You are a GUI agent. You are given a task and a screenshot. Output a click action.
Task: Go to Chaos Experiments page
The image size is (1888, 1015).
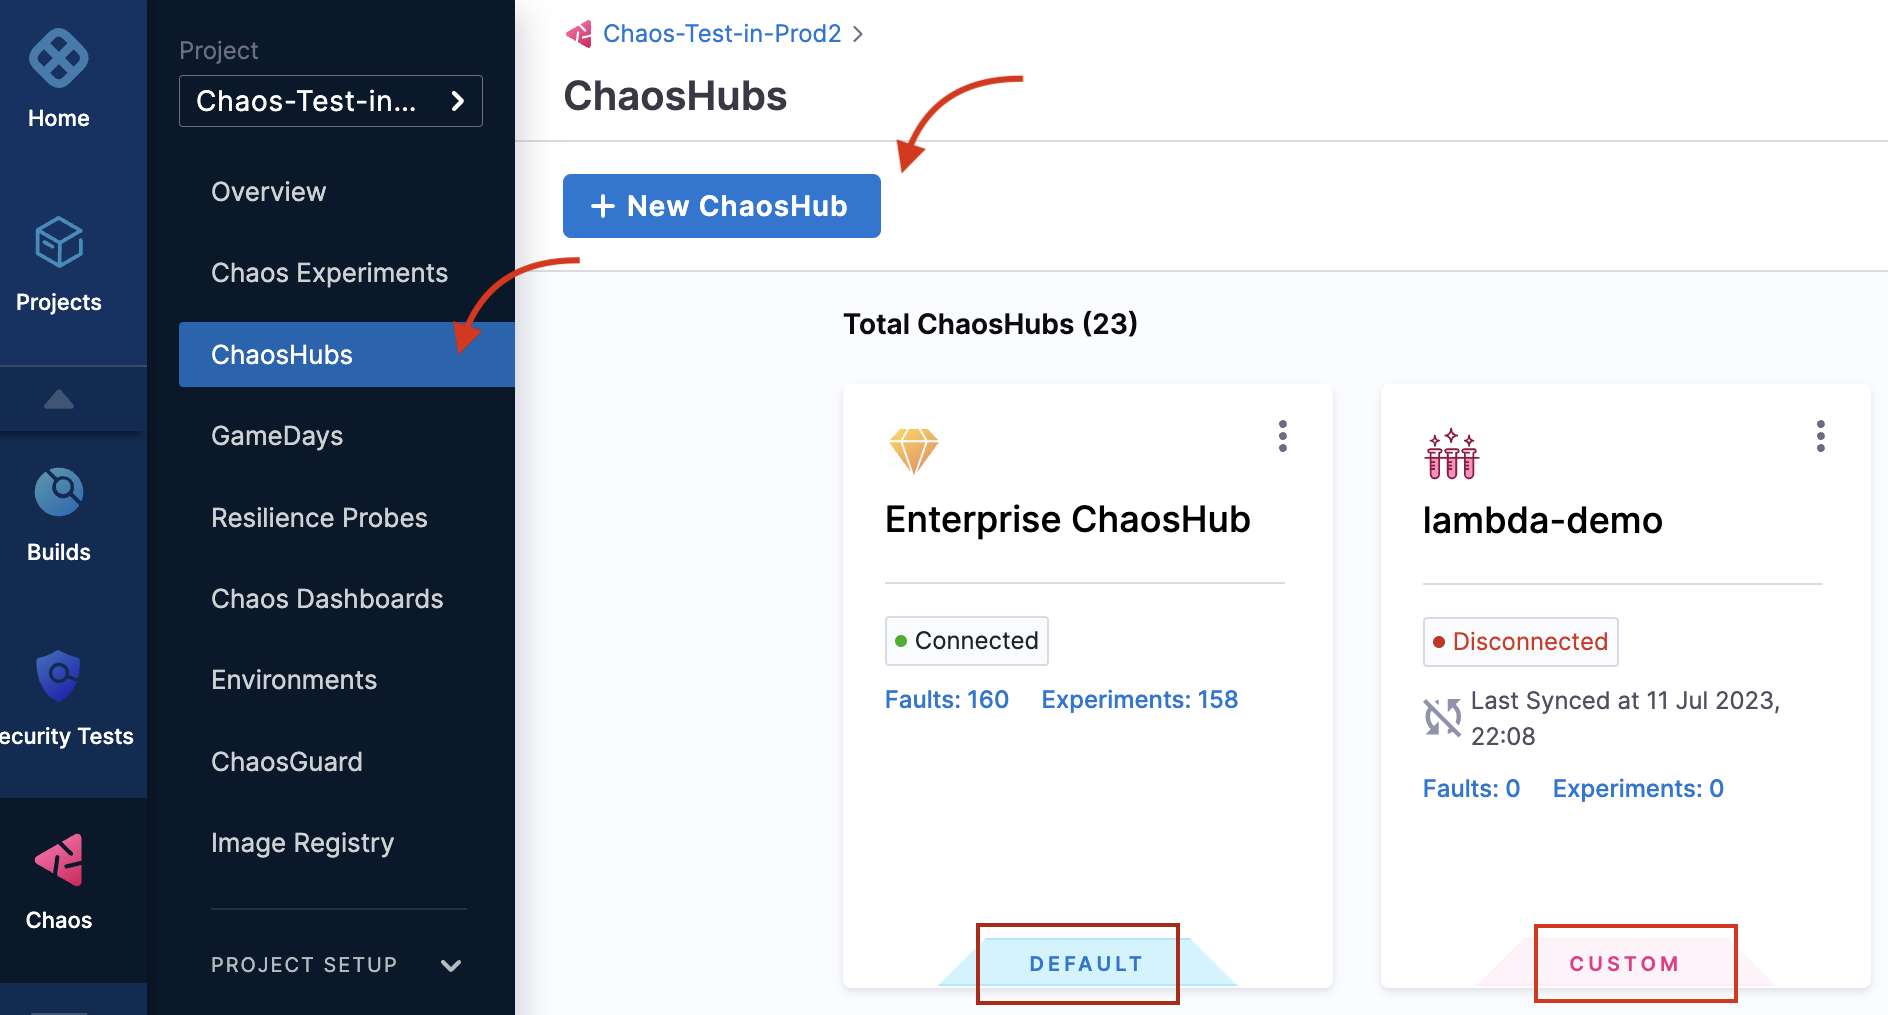point(329,273)
